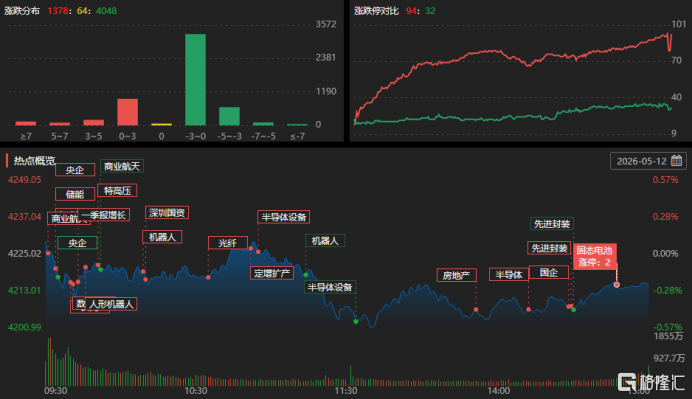
Task: Click the 固态电池 涨停 tooltip
Action: 594,256
